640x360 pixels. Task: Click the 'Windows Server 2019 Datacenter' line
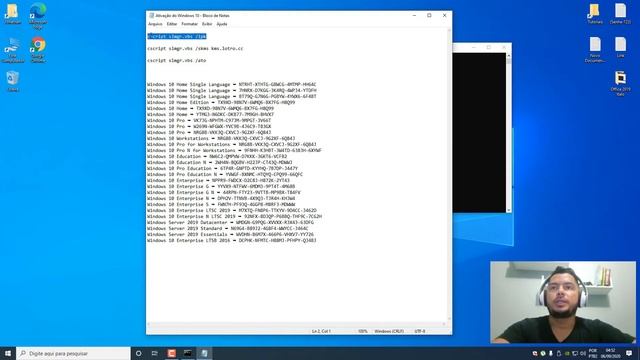coord(230,222)
